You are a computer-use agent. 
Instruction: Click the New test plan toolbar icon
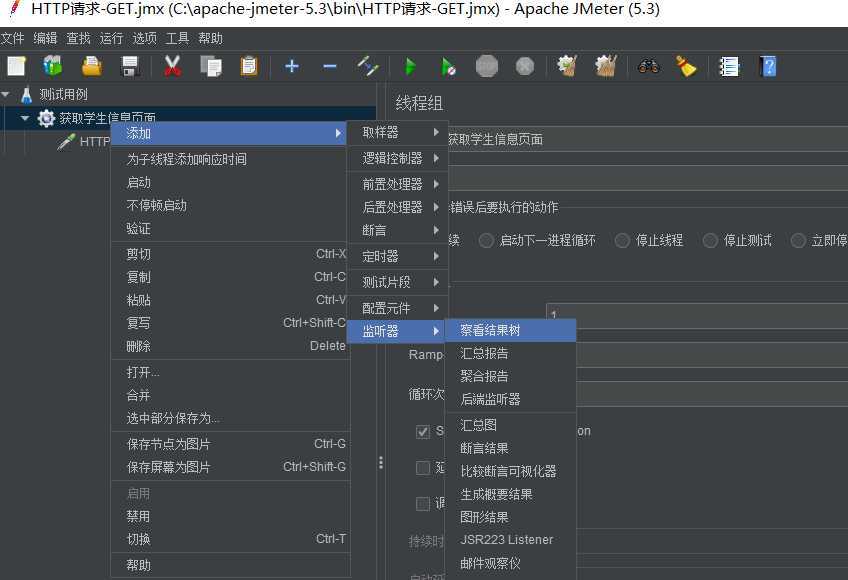tap(16, 67)
